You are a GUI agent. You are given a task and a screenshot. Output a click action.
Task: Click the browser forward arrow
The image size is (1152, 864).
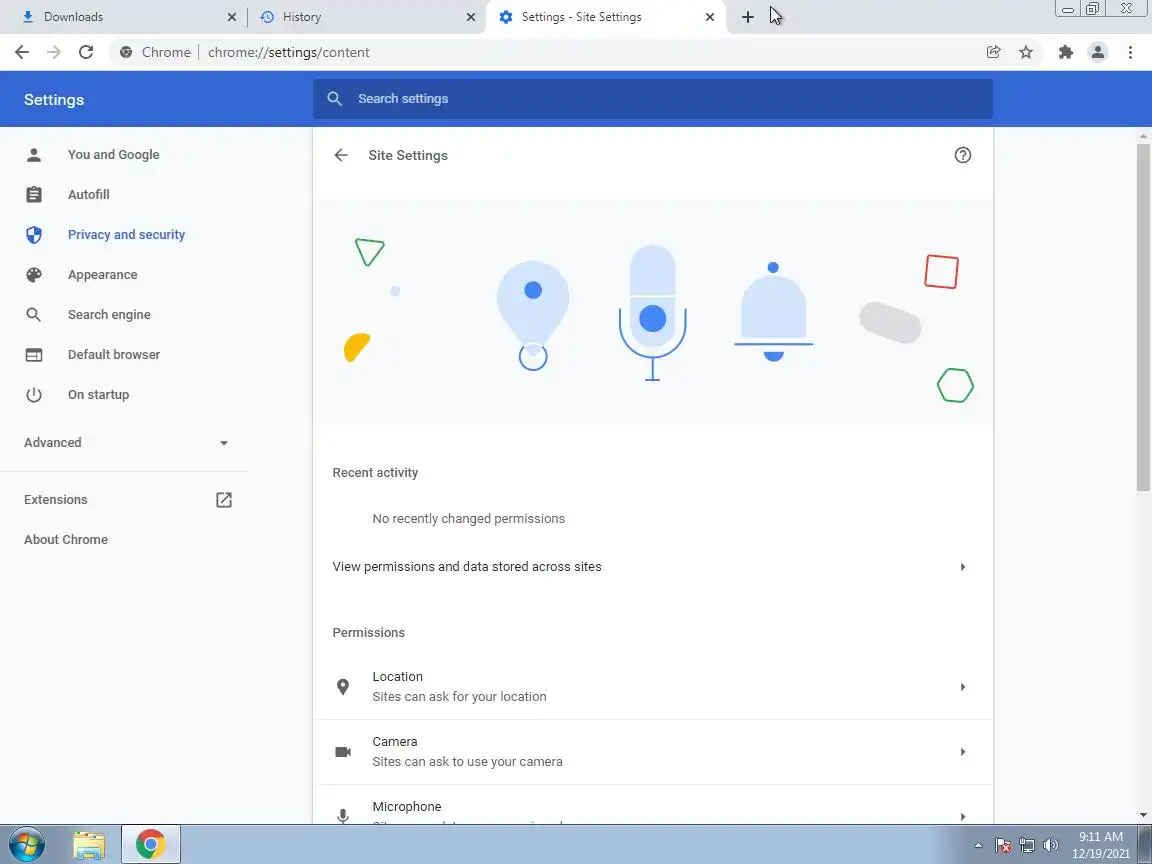point(54,52)
